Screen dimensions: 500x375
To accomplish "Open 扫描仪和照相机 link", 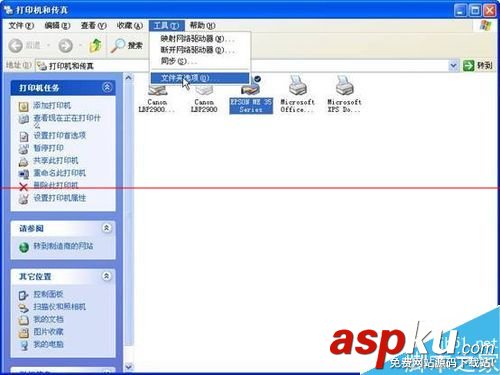I will click(x=60, y=307).
